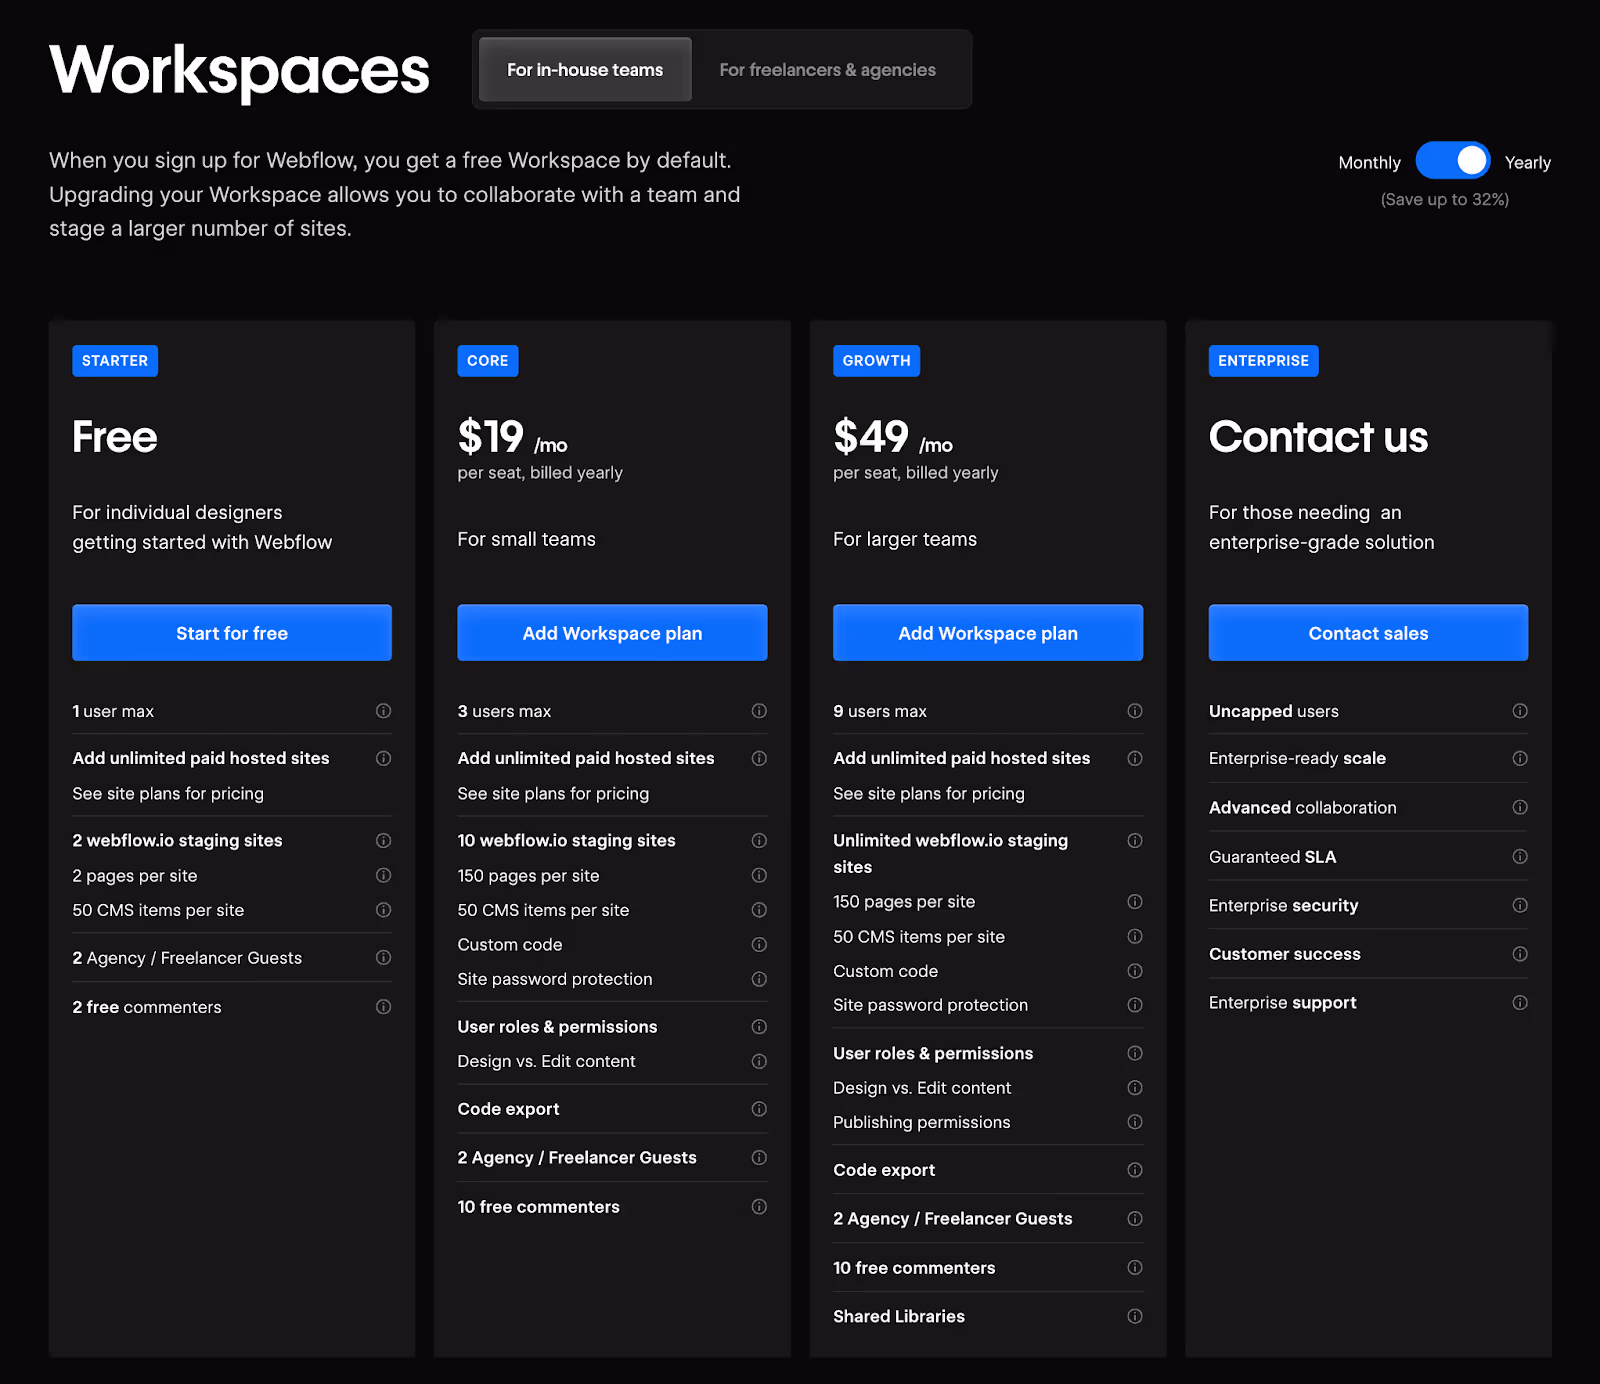Open info icon for Enterprise-ready scale
This screenshot has width=1600, height=1384.
tap(1520, 758)
